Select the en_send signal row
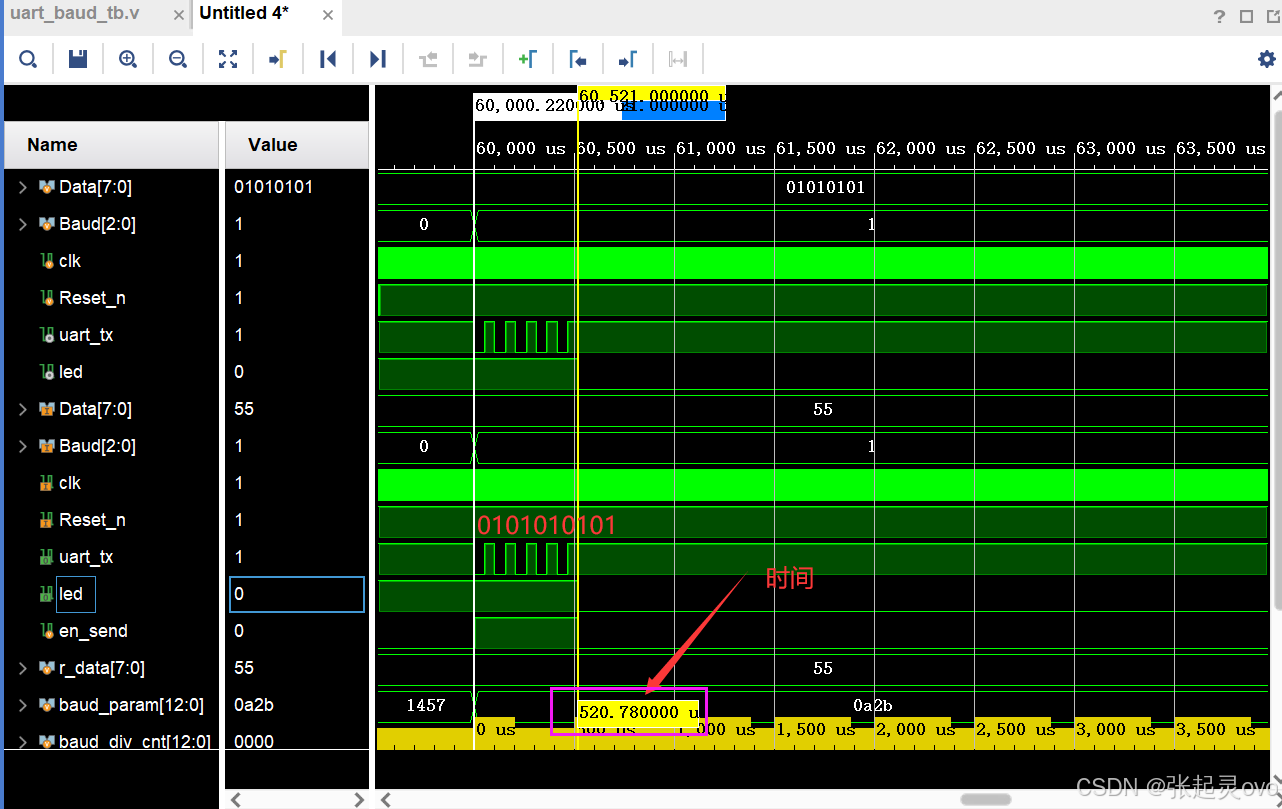1282x809 pixels. click(93, 631)
